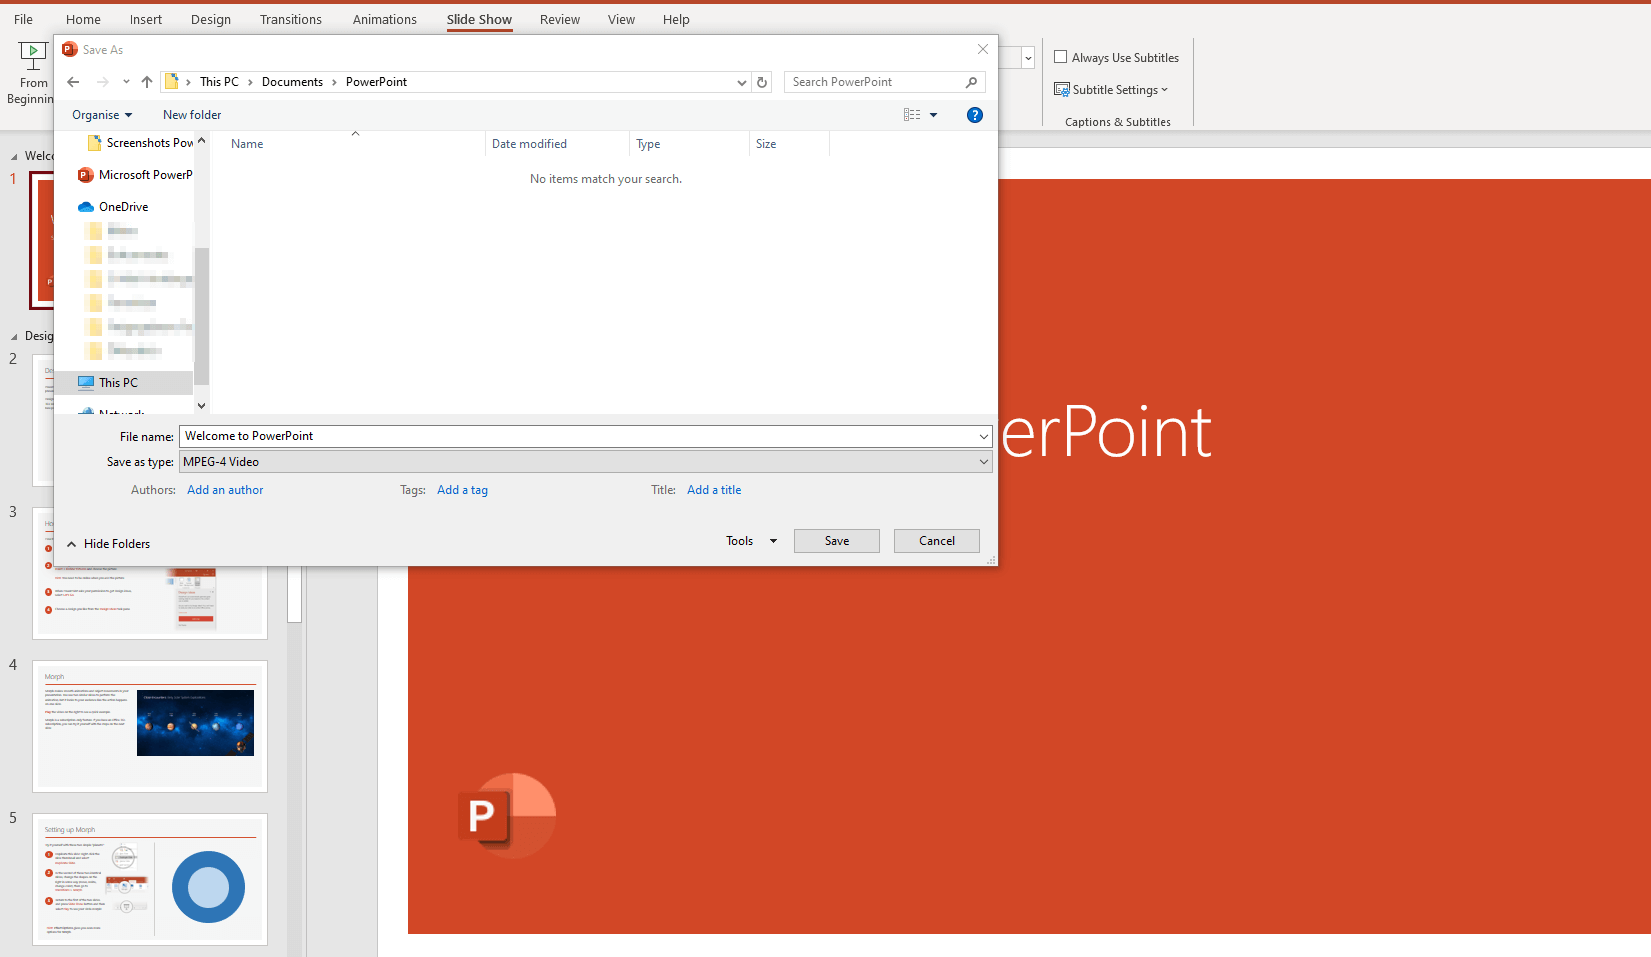This screenshot has height=957, width=1651.
Task: Switch to the View ribbon tab
Action: click(621, 20)
